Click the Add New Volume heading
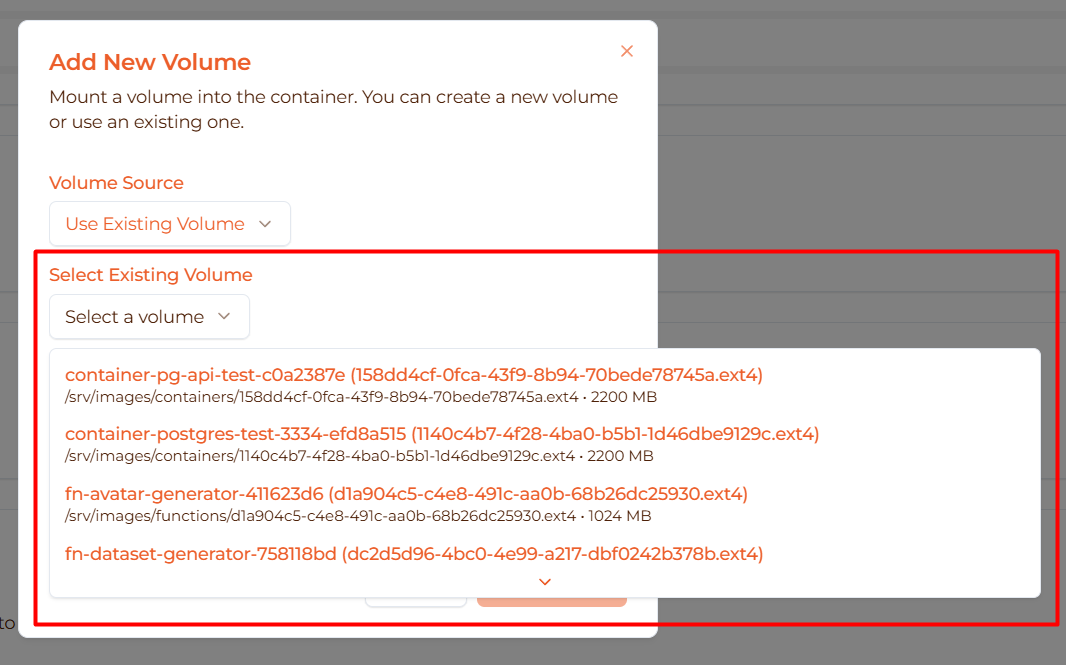 150,62
